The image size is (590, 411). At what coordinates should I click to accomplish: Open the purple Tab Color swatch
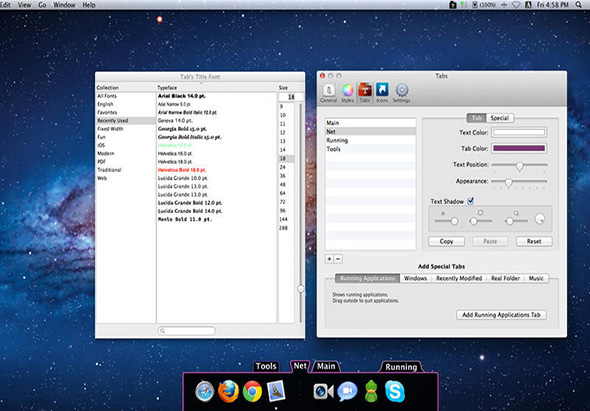click(519, 148)
